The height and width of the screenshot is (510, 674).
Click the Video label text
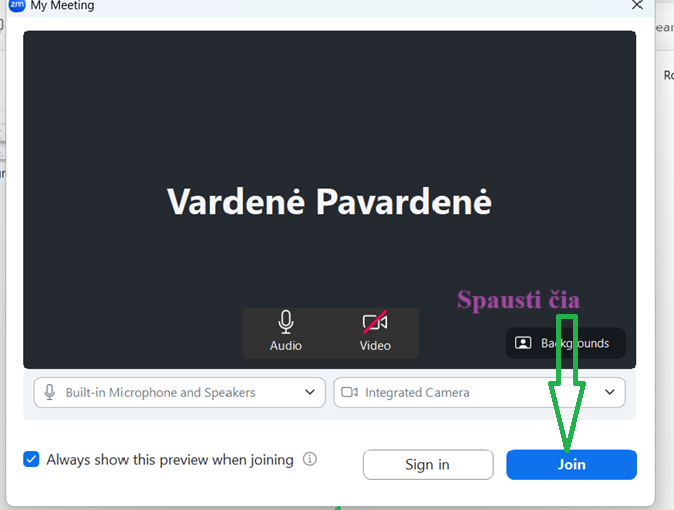[375, 346]
